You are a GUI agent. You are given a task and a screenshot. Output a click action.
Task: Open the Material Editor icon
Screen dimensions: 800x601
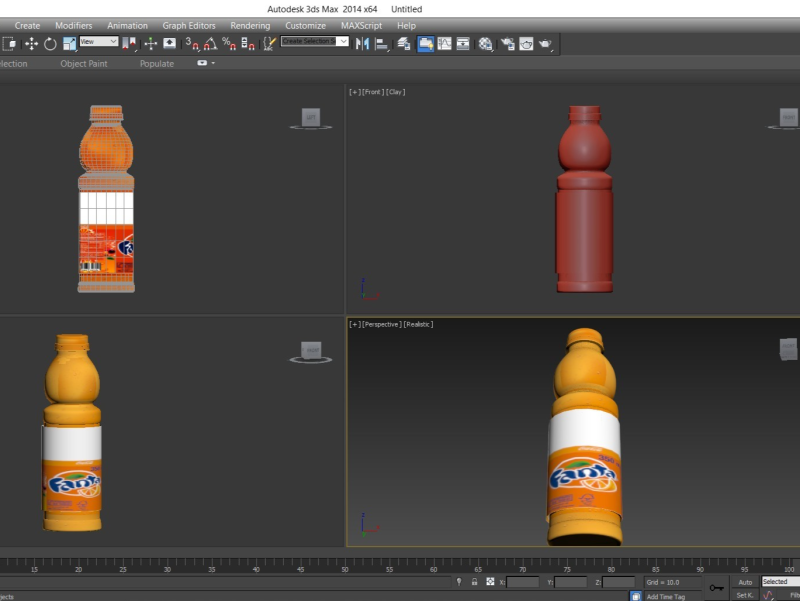(x=485, y=43)
